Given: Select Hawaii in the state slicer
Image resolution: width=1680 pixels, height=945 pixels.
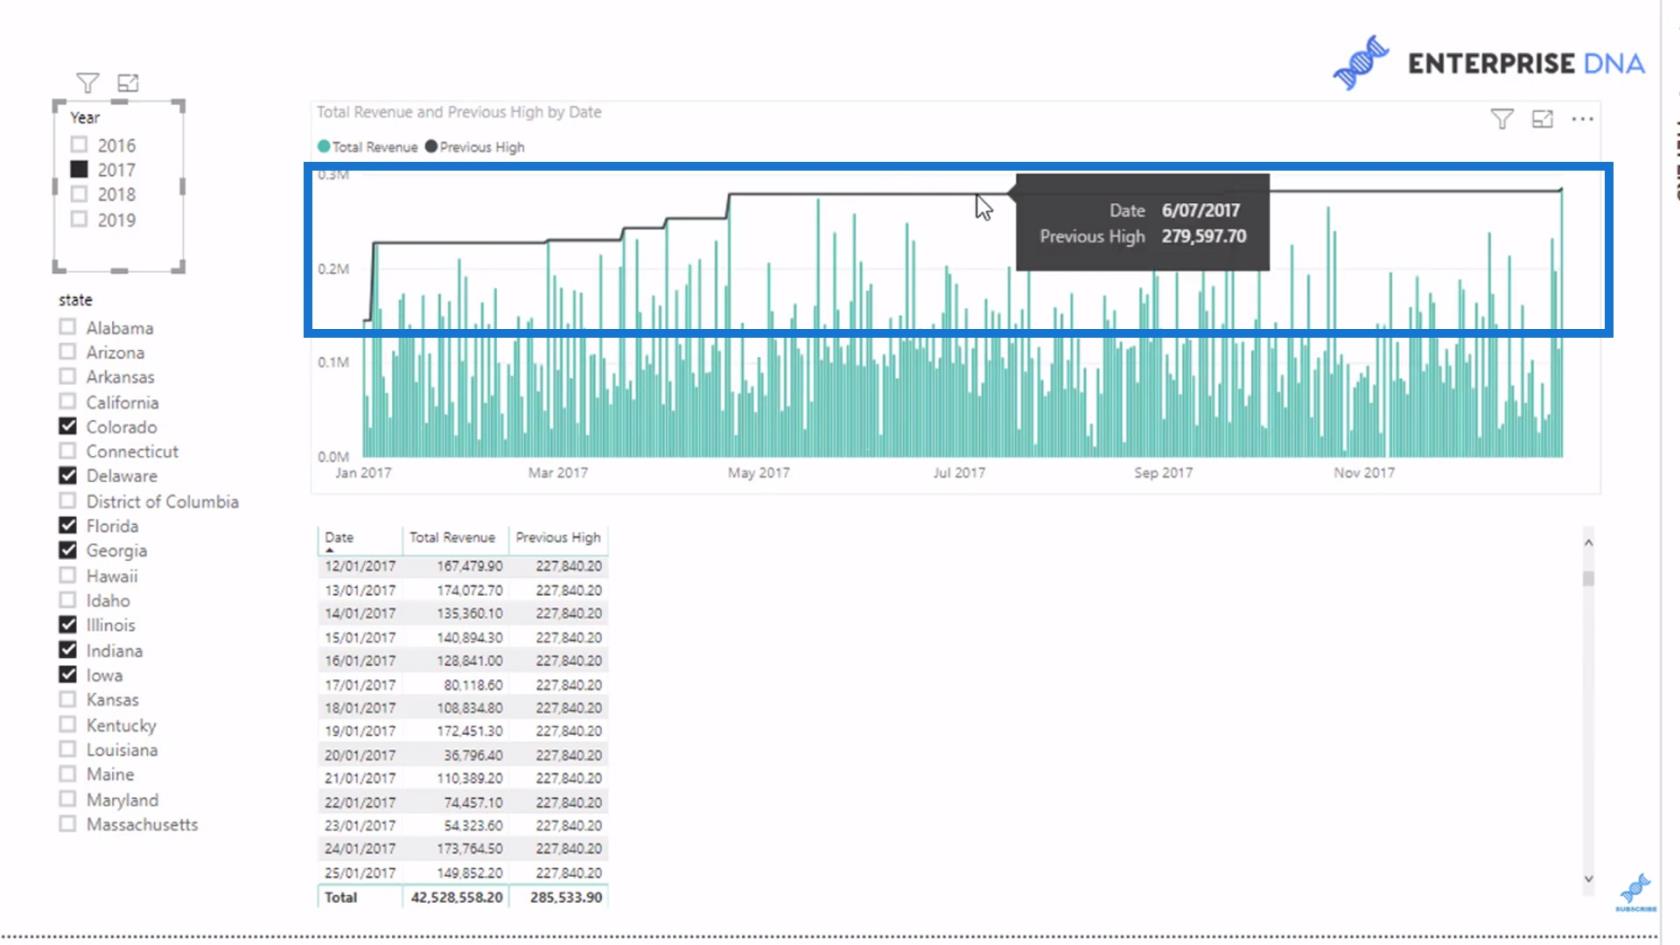Looking at the screenshot, I should point(67,575).
